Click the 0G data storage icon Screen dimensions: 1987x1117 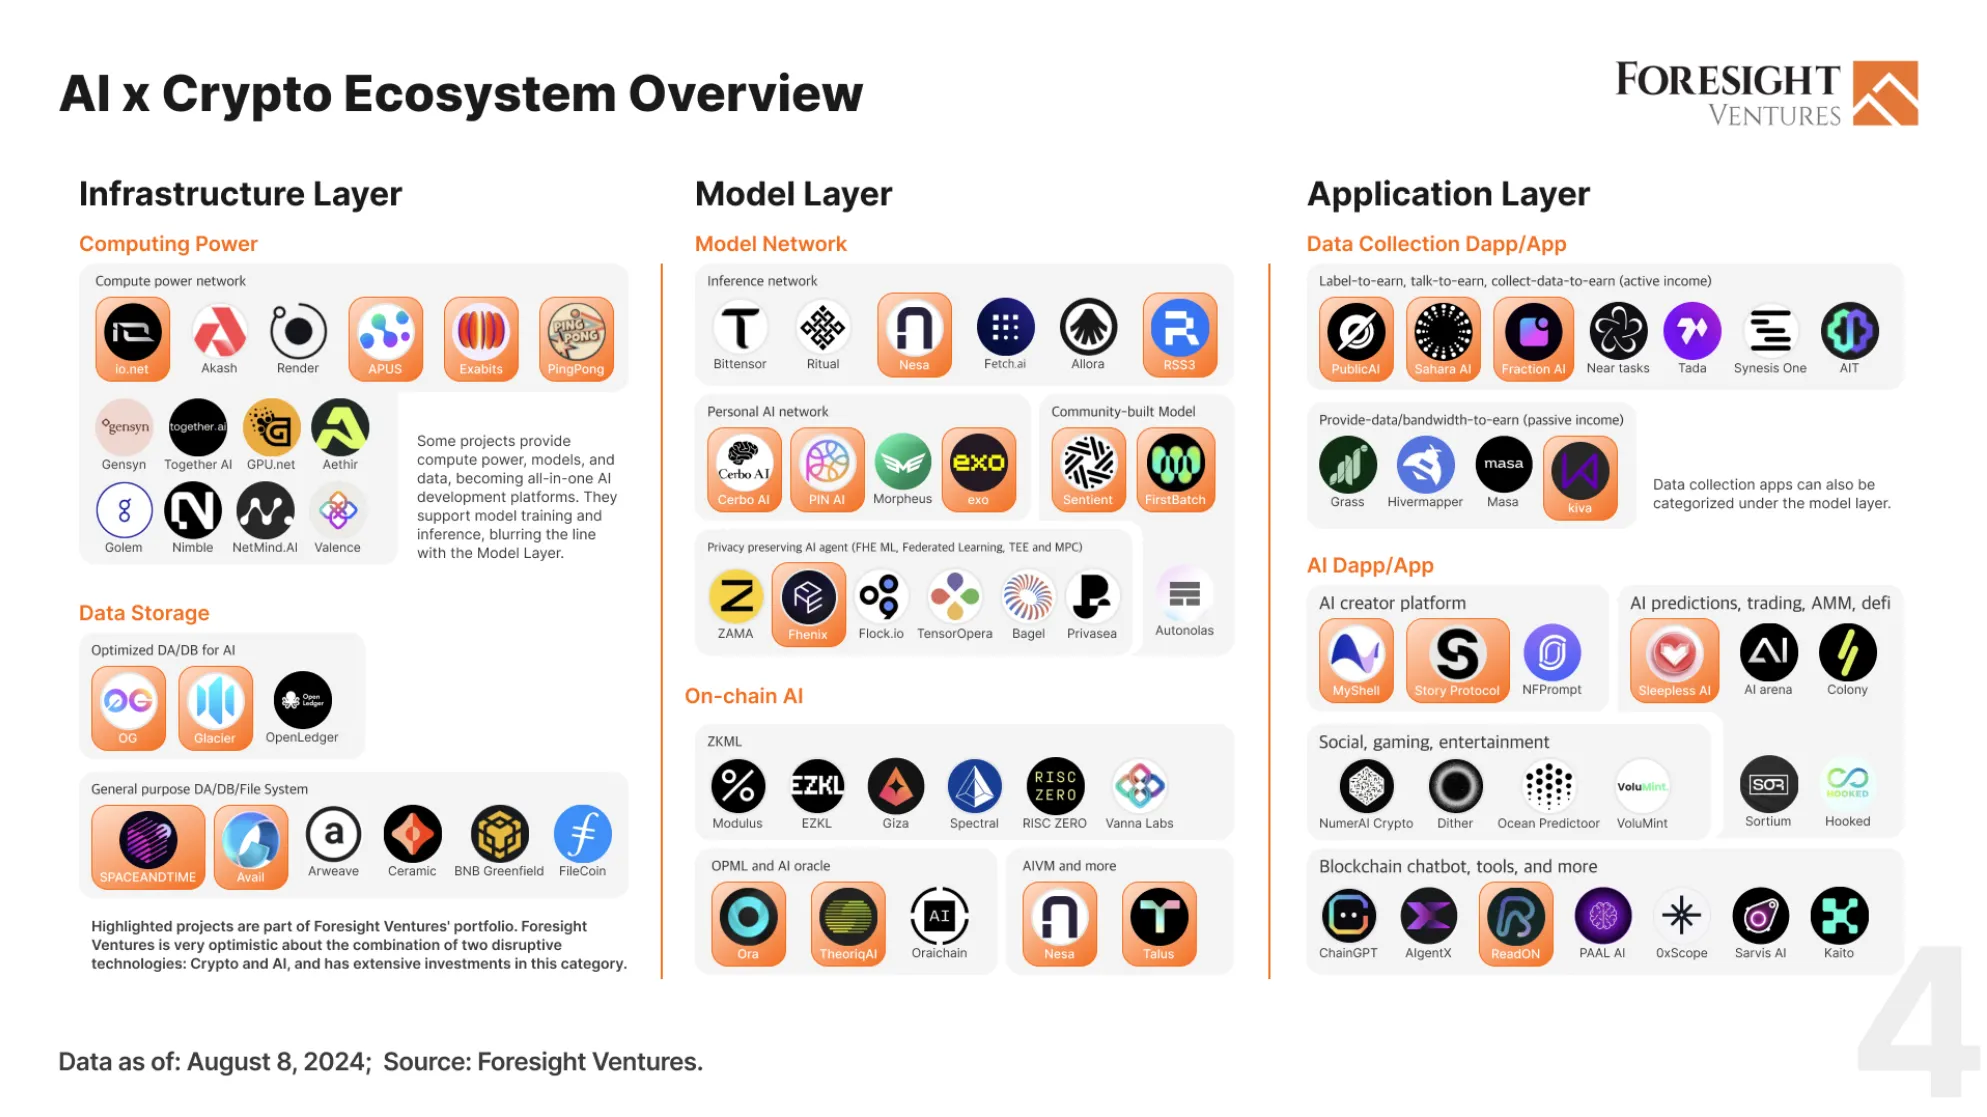click(x=128, y=700)
